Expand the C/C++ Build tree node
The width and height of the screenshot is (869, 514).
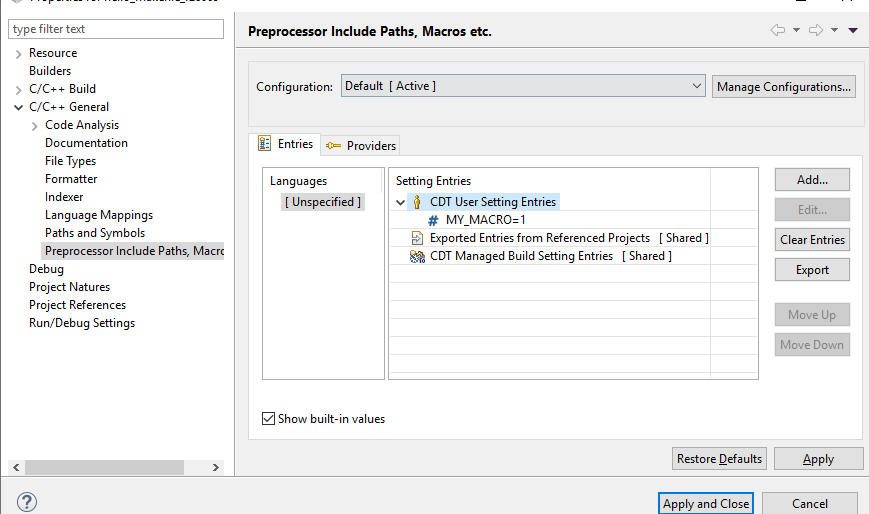coord(19,89)
